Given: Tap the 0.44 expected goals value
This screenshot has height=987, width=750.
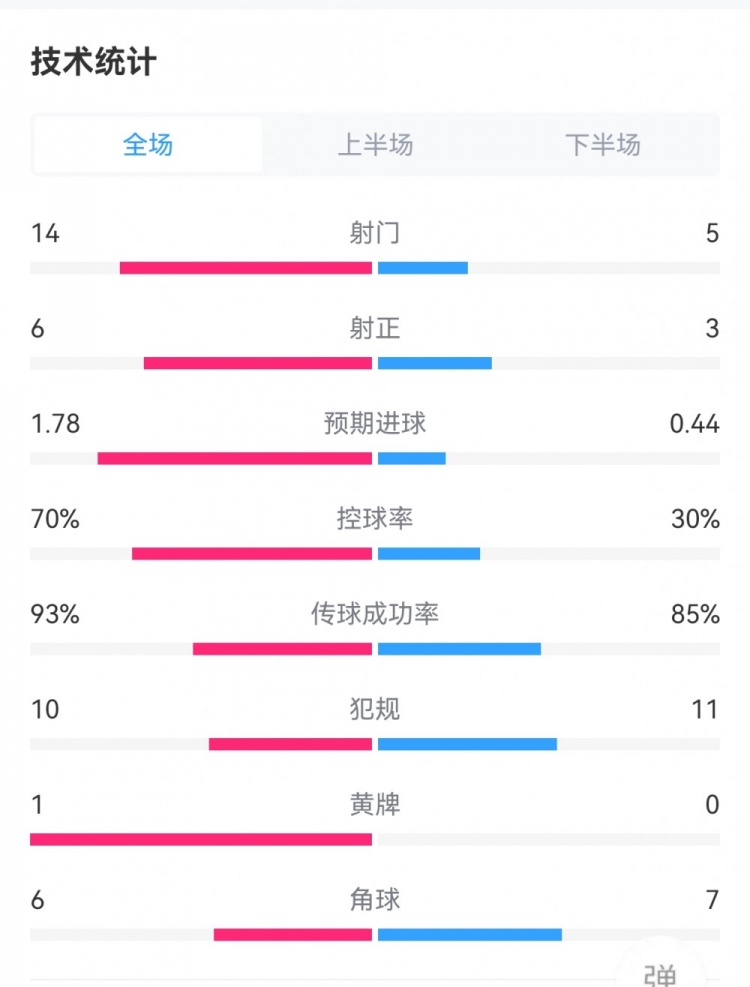Looking at the screenshot, I should point(695,424).
